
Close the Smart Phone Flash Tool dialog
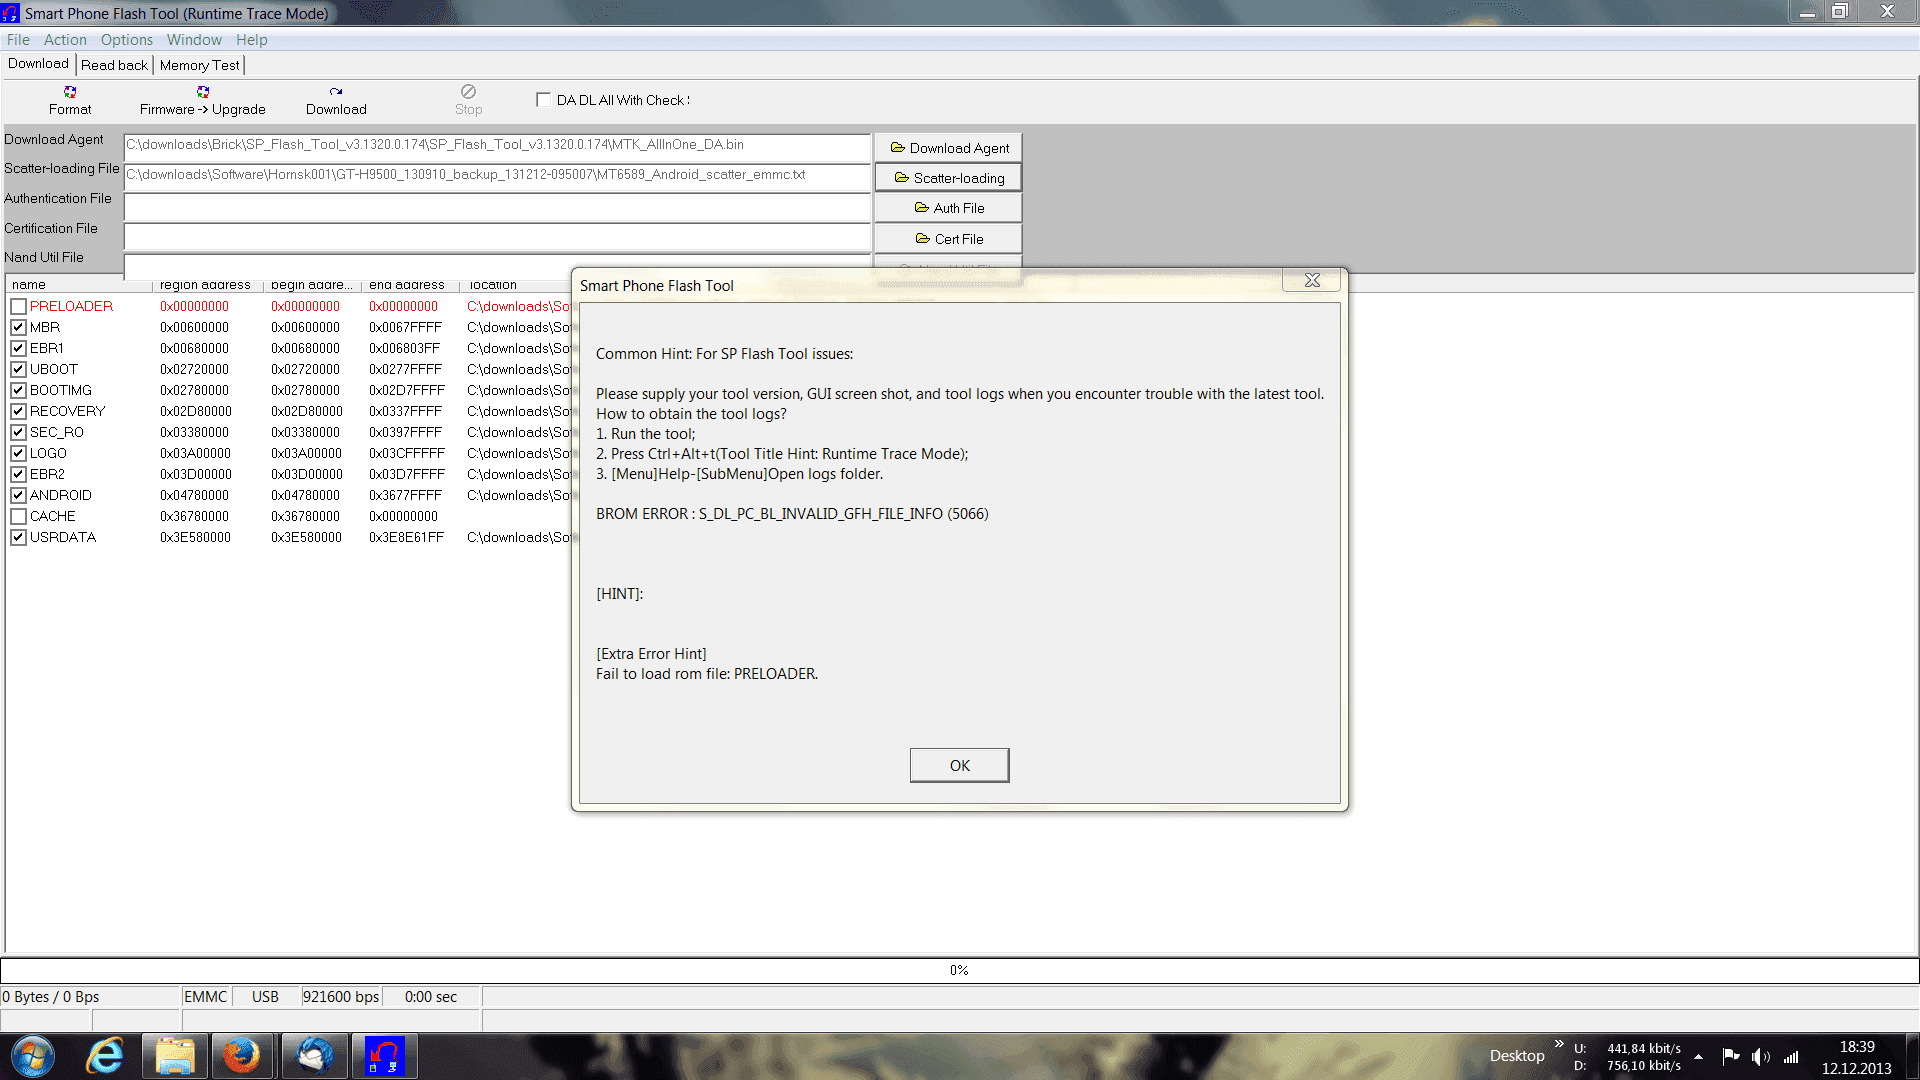[1312, 280]
